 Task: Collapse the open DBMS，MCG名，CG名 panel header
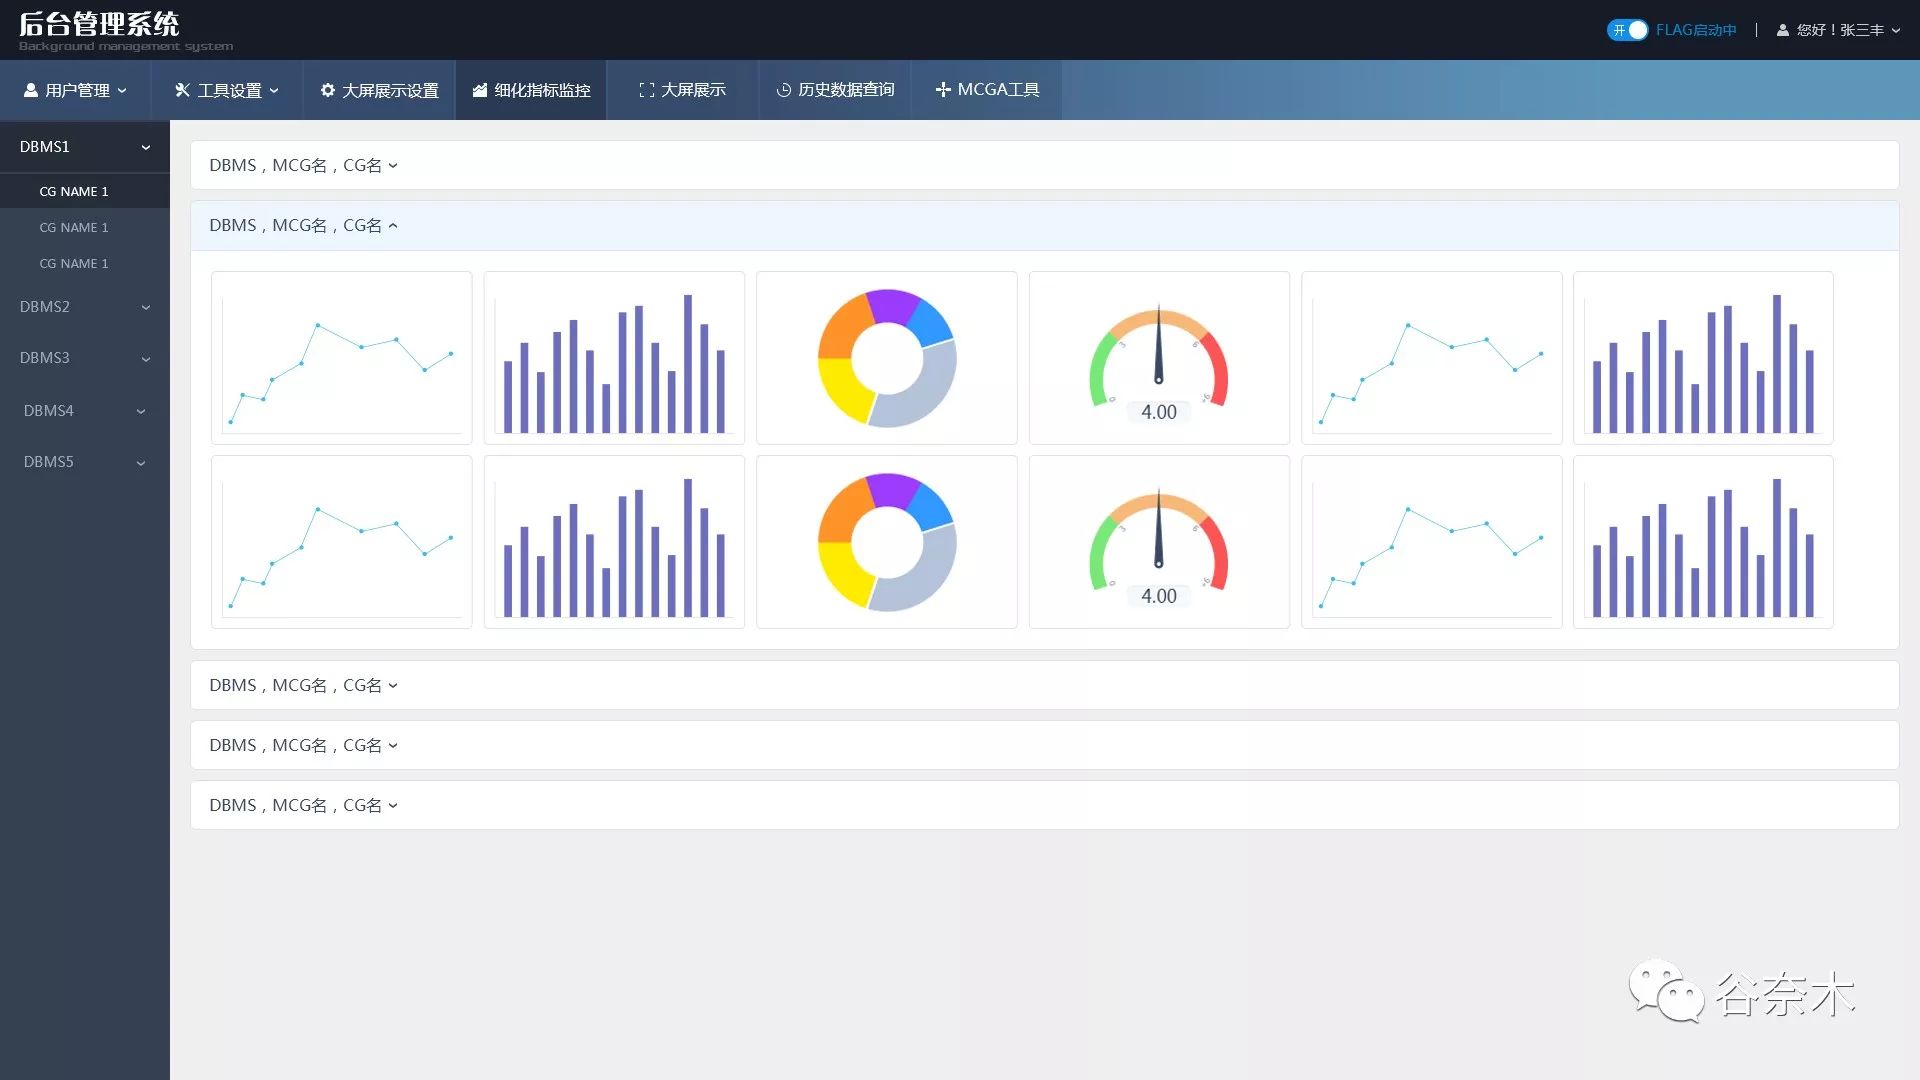pyautogui.click(x=1044, y=225)
